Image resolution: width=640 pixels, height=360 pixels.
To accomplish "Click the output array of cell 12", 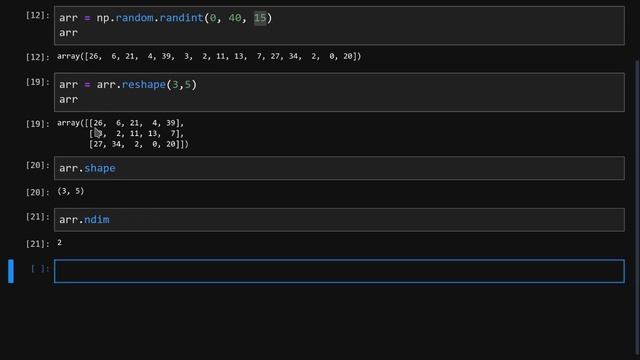I will tap(209, 56).
